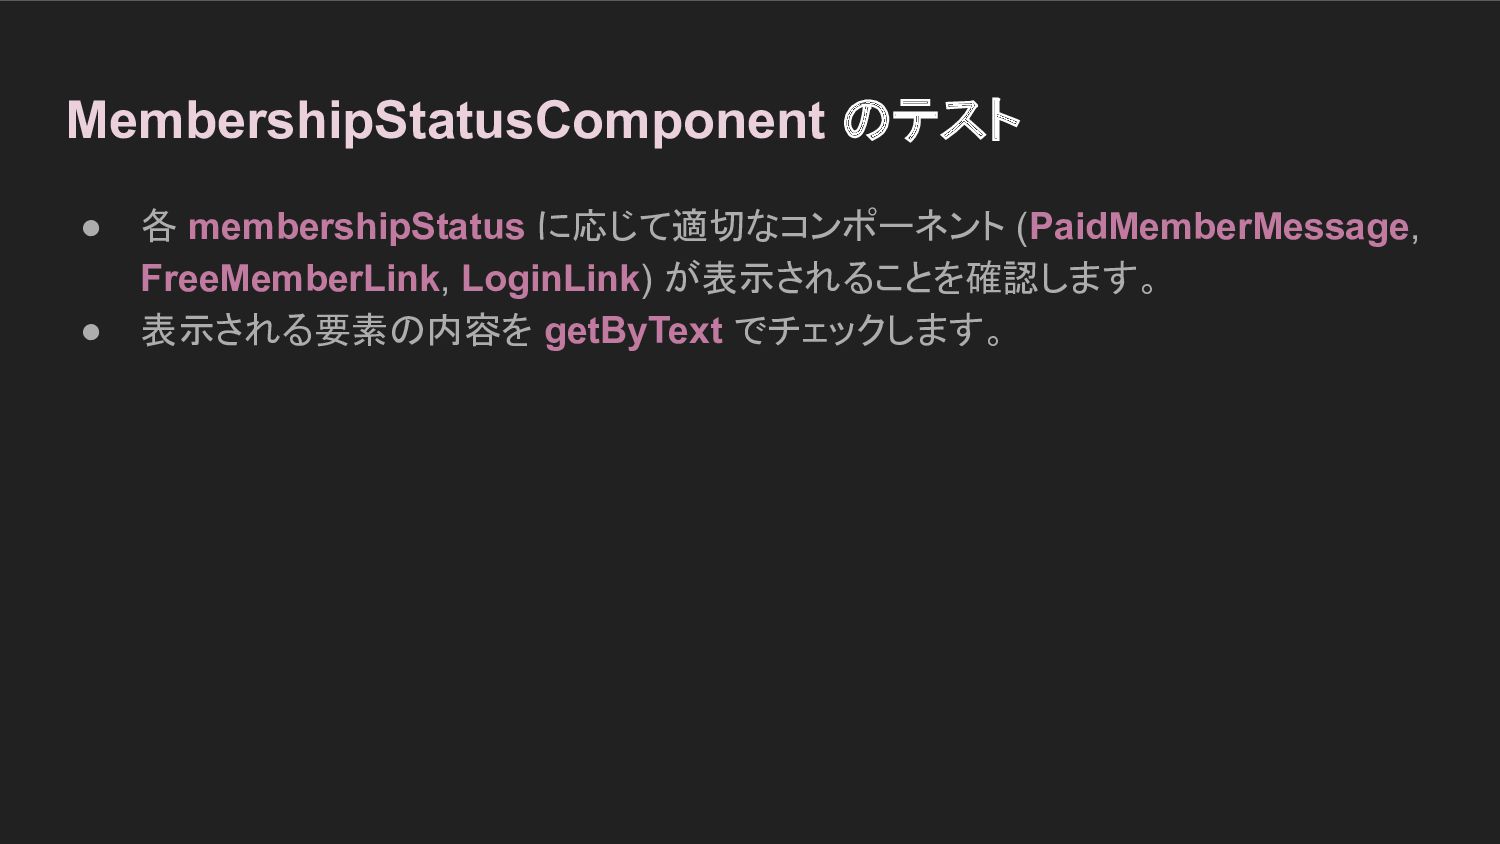1500x844 pixels.
Task: Click the second bullet point marker
Action: click(x=92, y=332)
